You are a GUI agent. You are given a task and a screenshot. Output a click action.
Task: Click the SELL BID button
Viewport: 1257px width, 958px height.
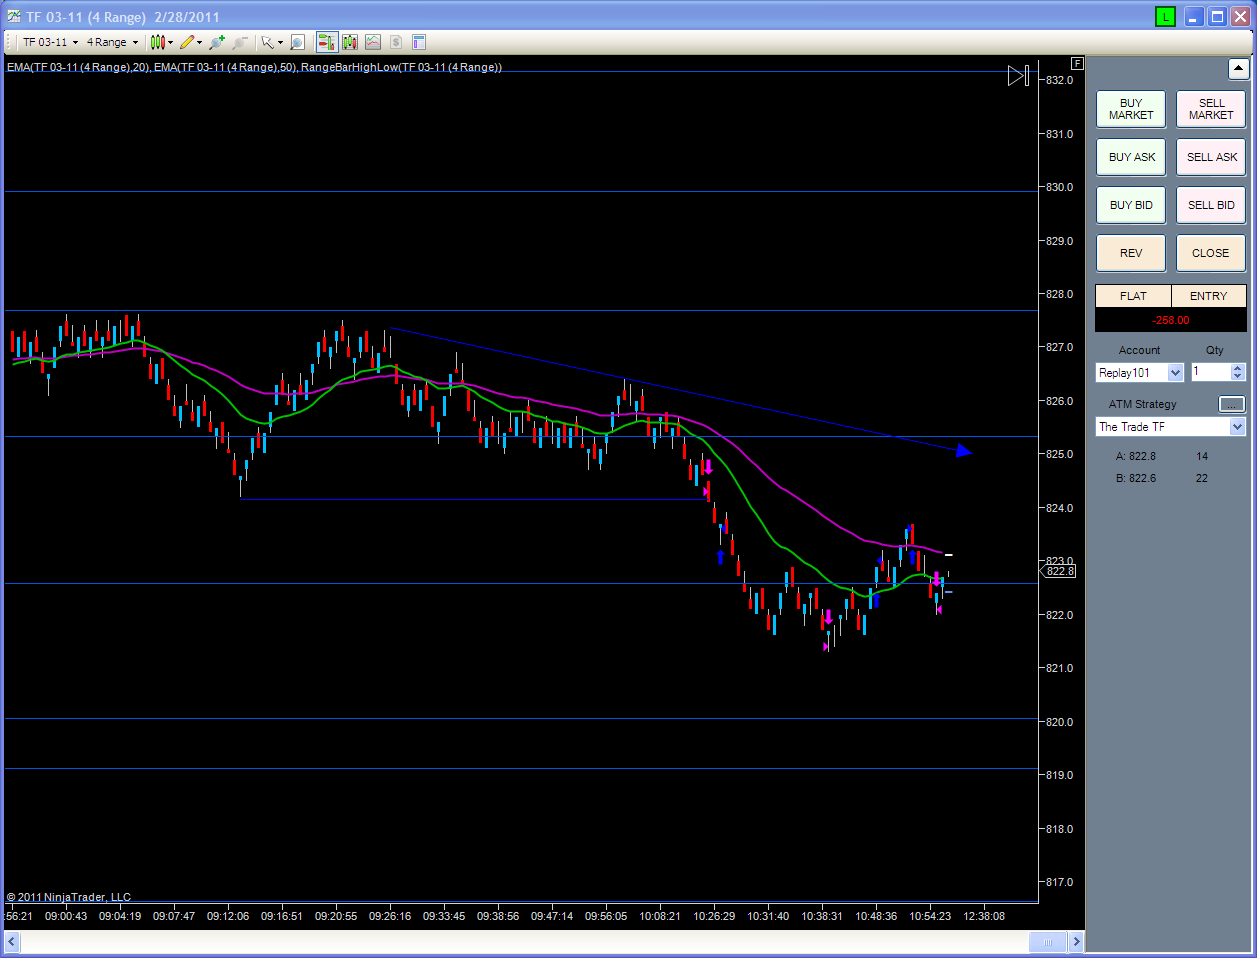point(1211,205)
